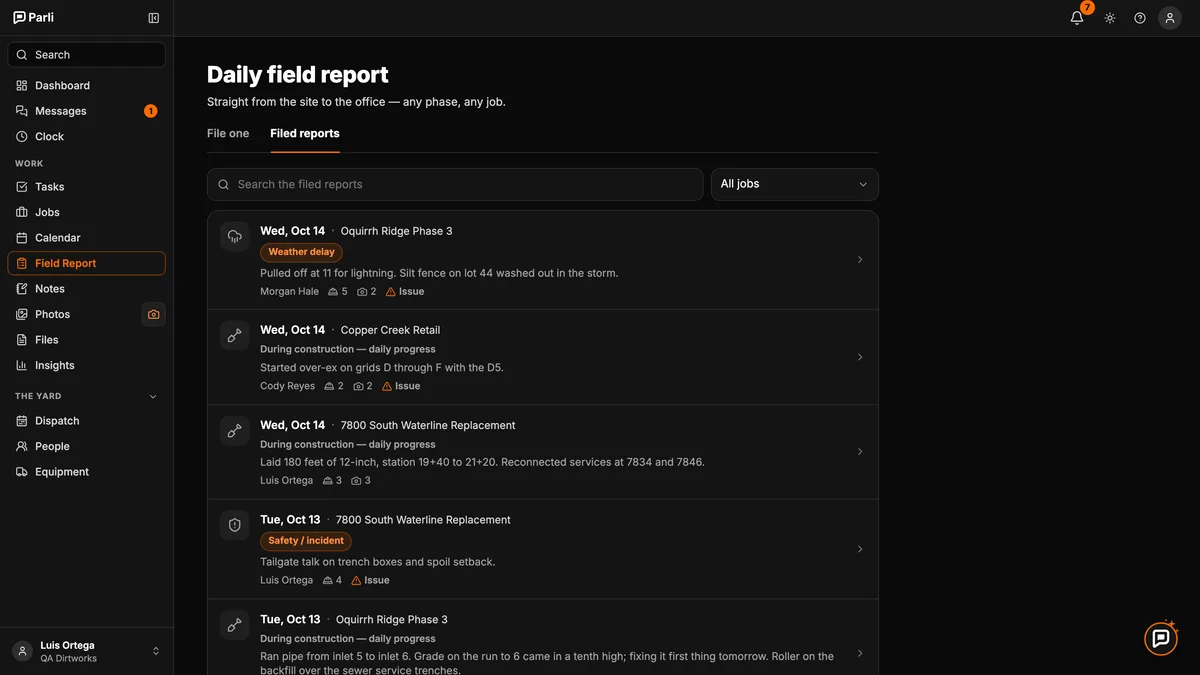
Task: Open Dispatch in the sidebar
Action: point(86,421)
